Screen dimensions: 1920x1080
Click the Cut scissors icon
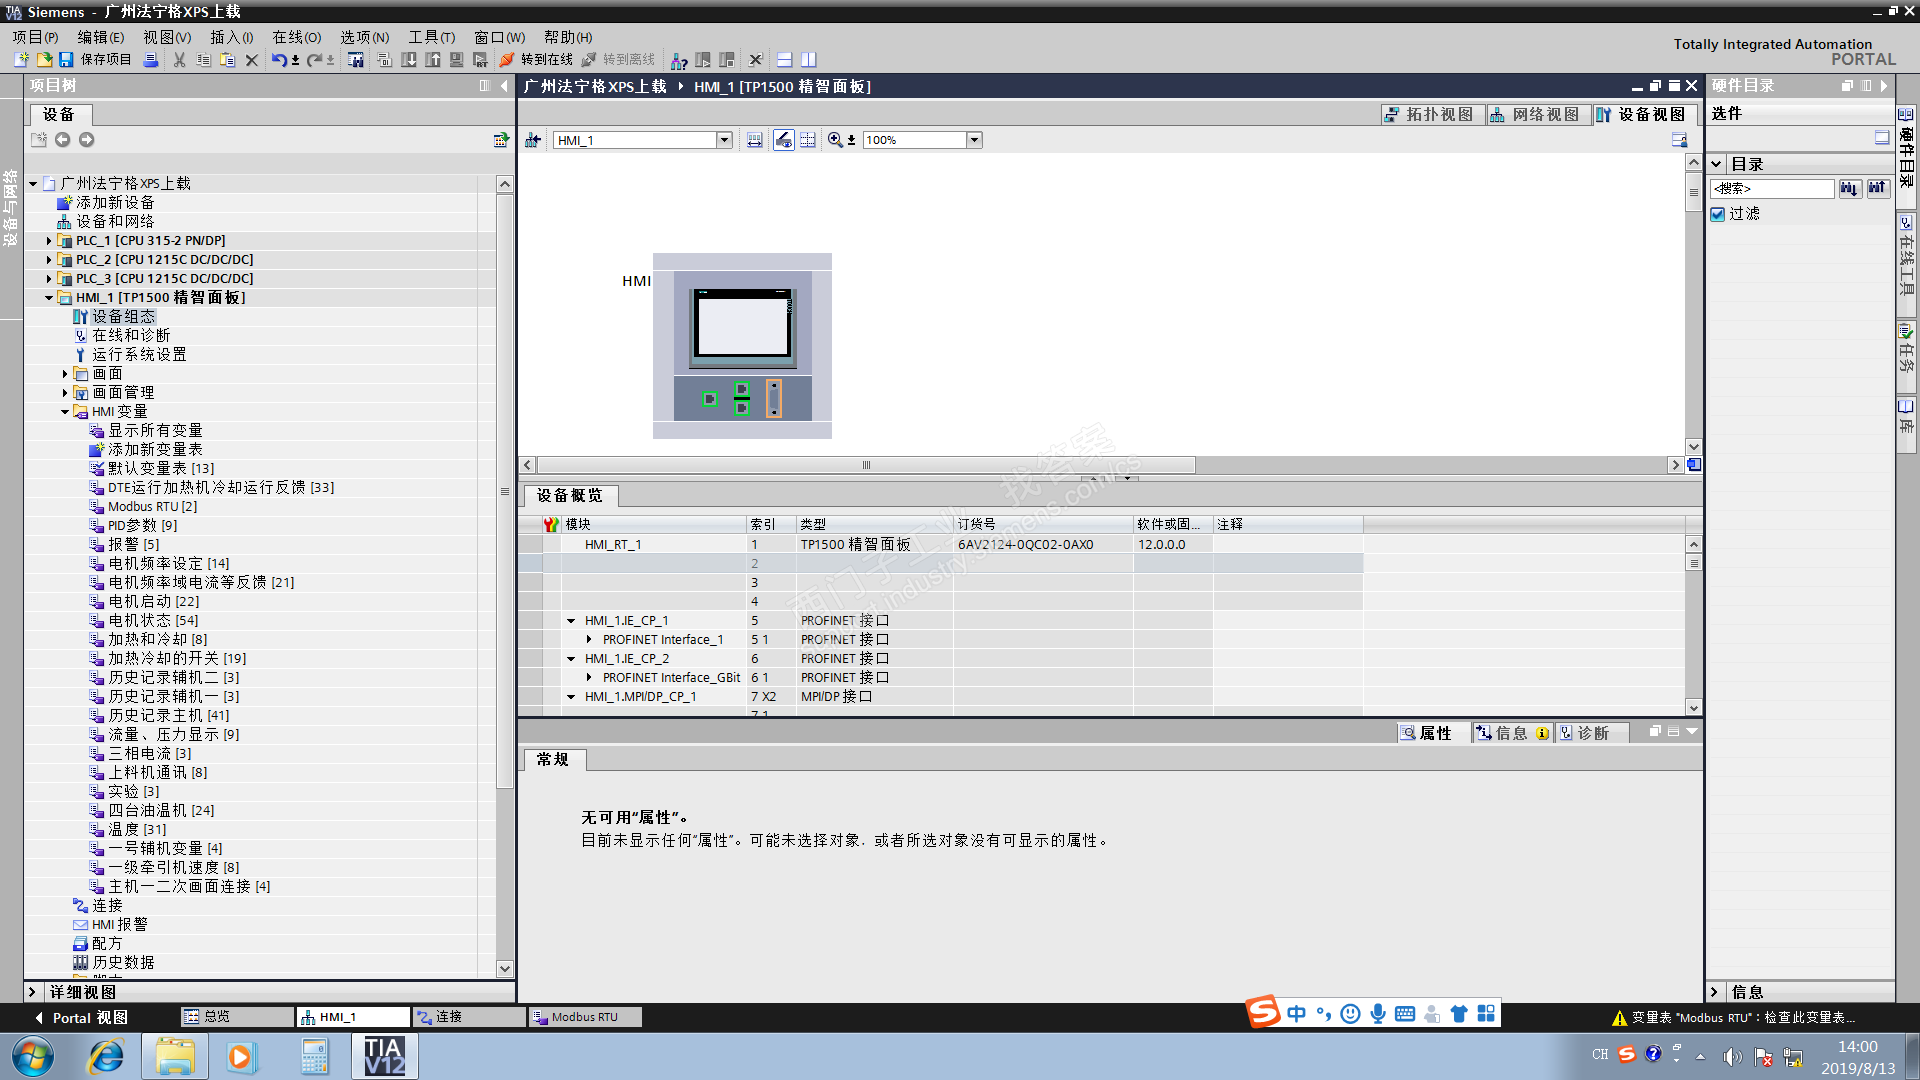coord(179,60)
